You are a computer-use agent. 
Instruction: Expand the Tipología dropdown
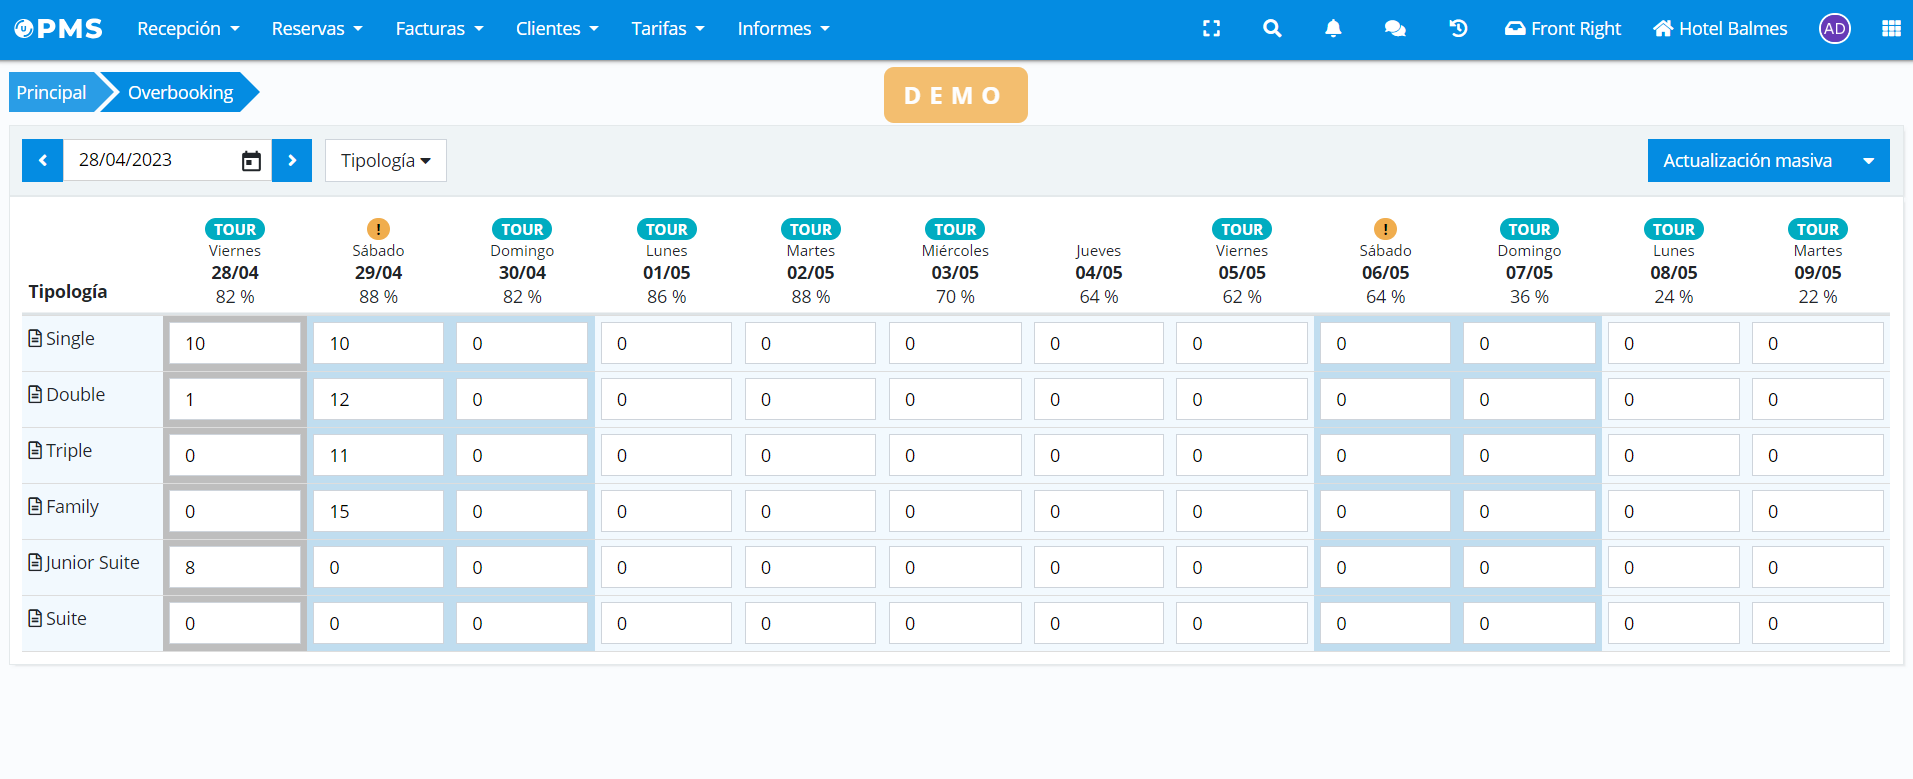click(385, 161)
